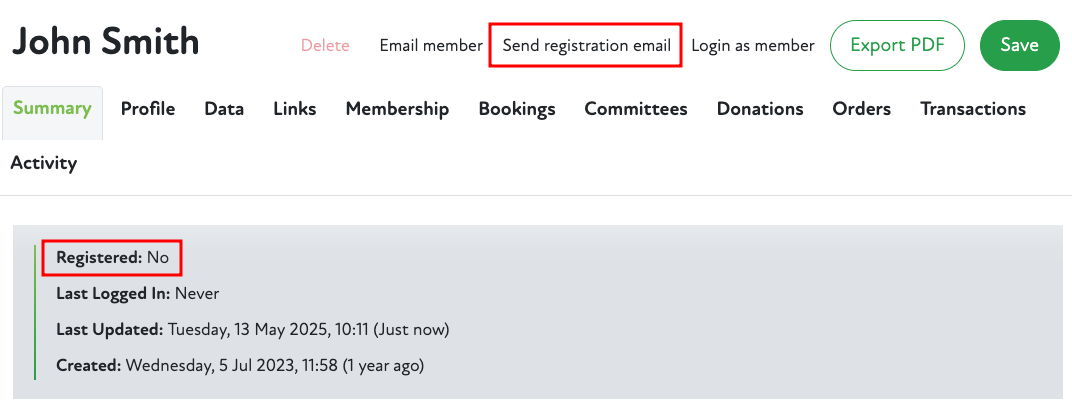
Task: Switch to the Activity tab
Action: tap(44, 163)
